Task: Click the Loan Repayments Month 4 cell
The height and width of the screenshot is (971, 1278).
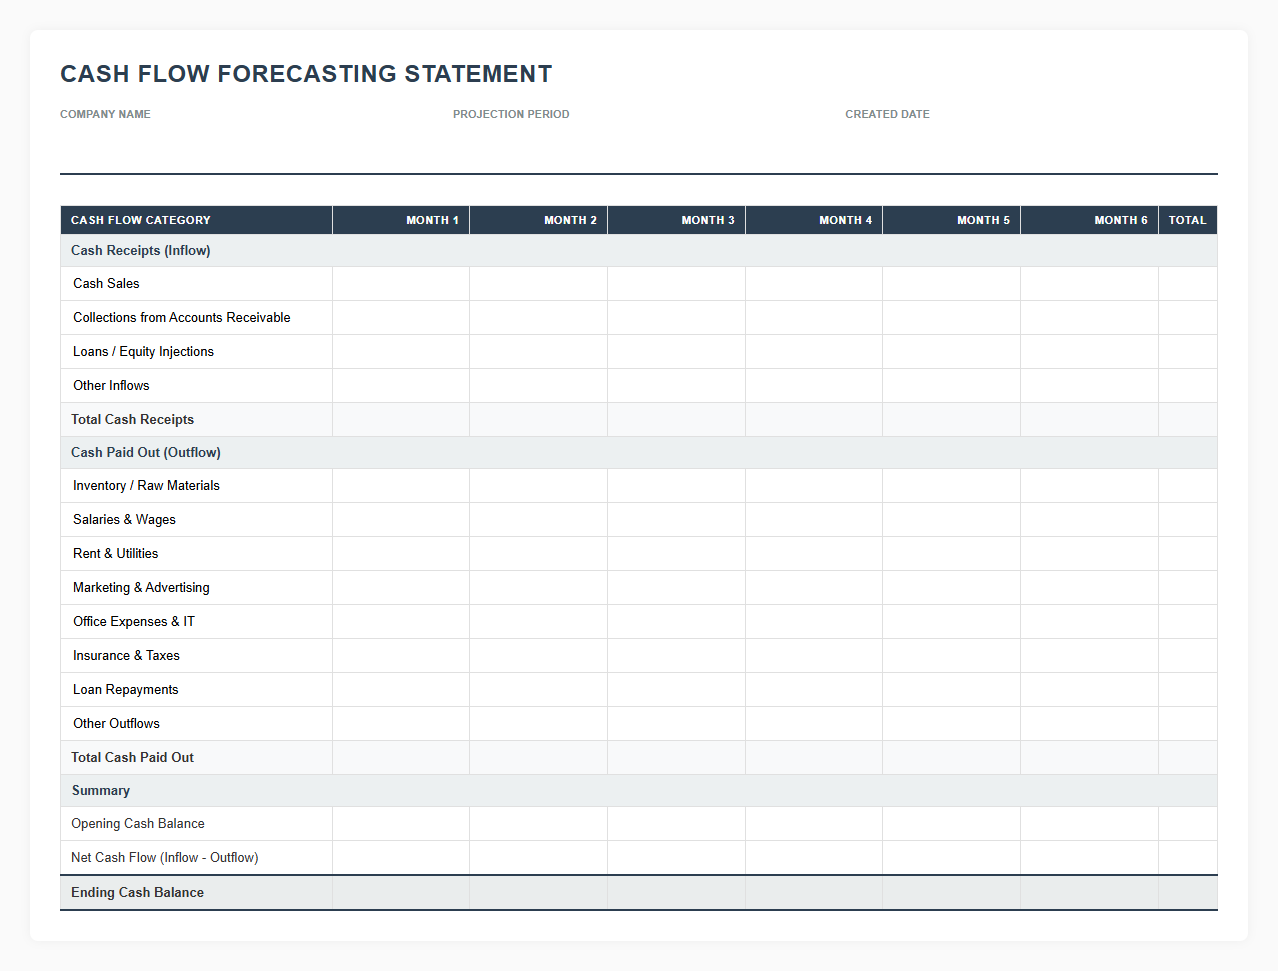Action: tap(814, 690)
